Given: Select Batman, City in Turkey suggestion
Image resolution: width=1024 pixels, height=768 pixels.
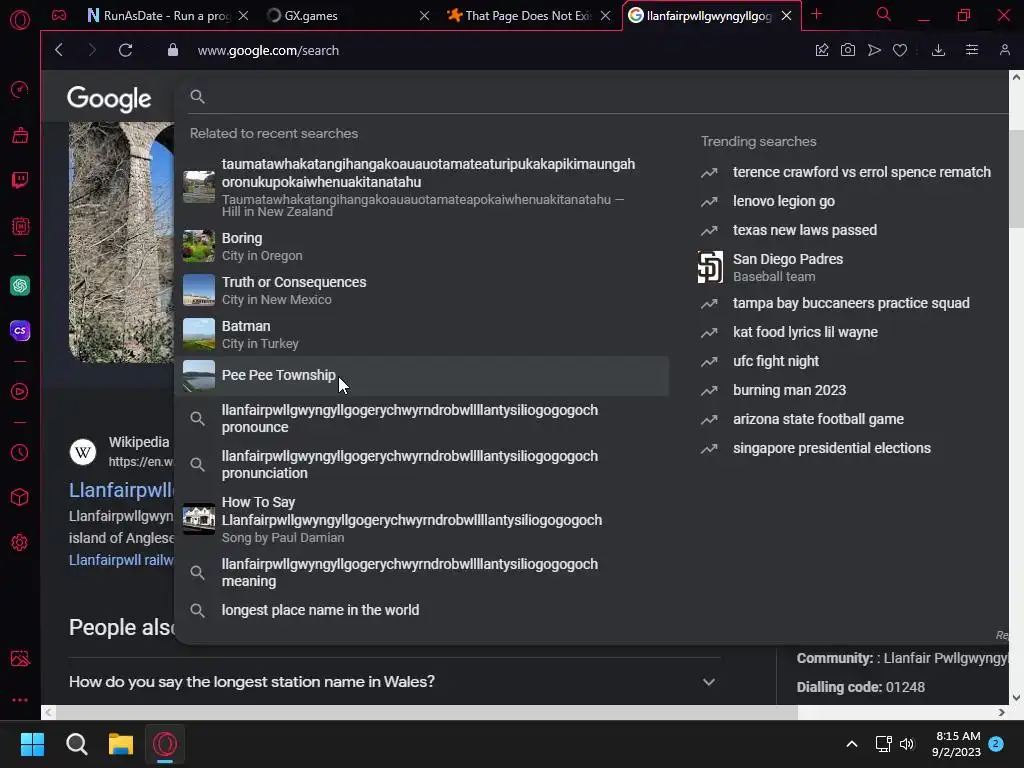Looking at the screenshot, I should [424, 334].
